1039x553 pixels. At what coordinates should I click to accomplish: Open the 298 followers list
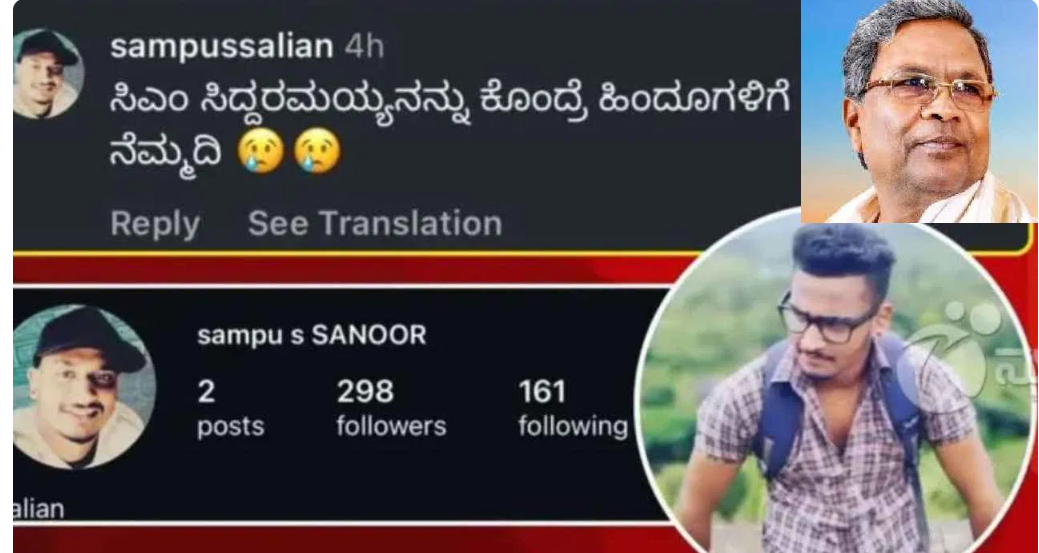tap(391, 409)
